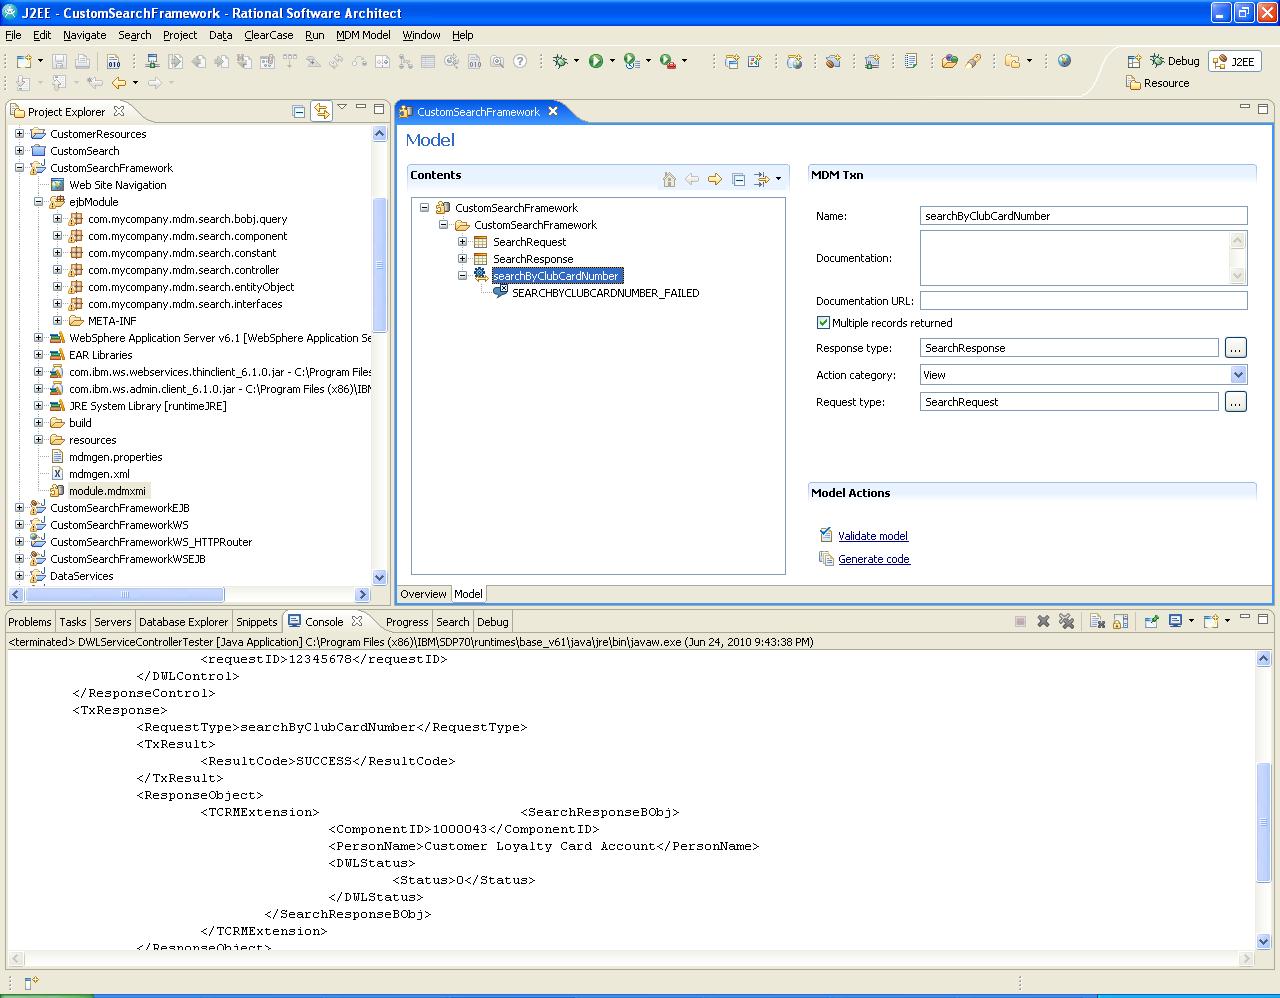This screenshot has height=998, width=1280.
Task: Uncheck Multiple records returned
Action: click(823, 322)
